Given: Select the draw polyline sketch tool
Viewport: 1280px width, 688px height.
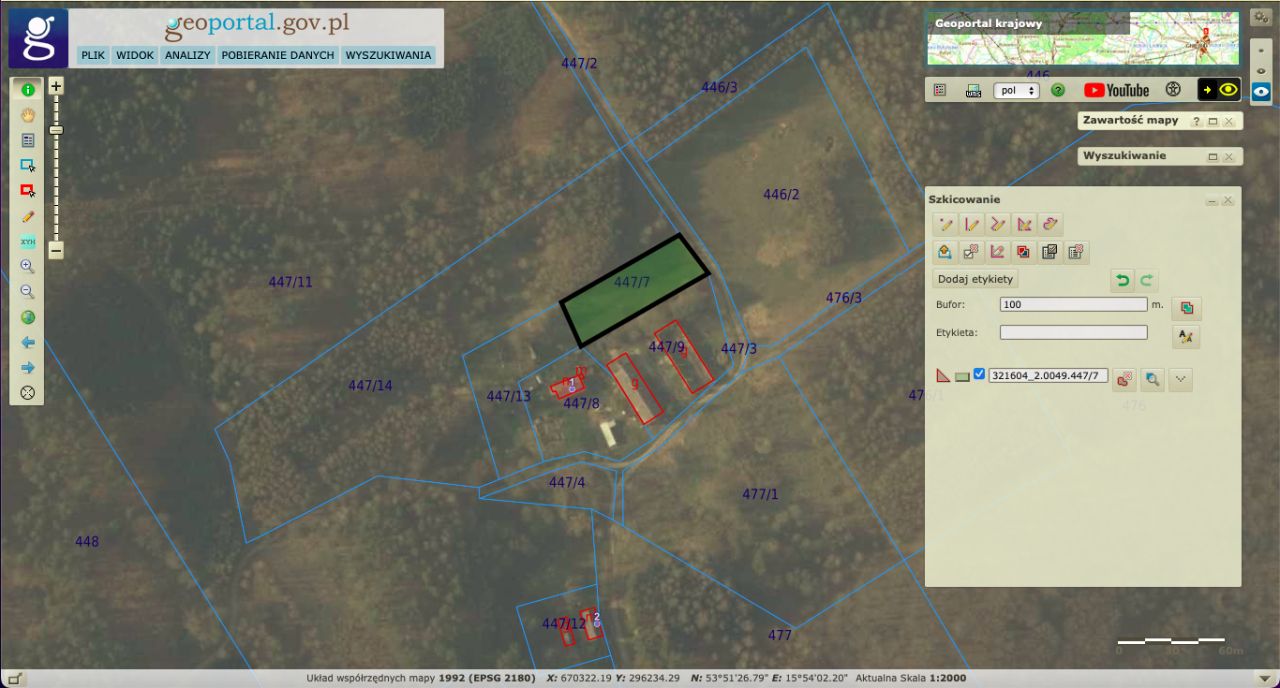Looking at the screenshot, I should 997,224.
